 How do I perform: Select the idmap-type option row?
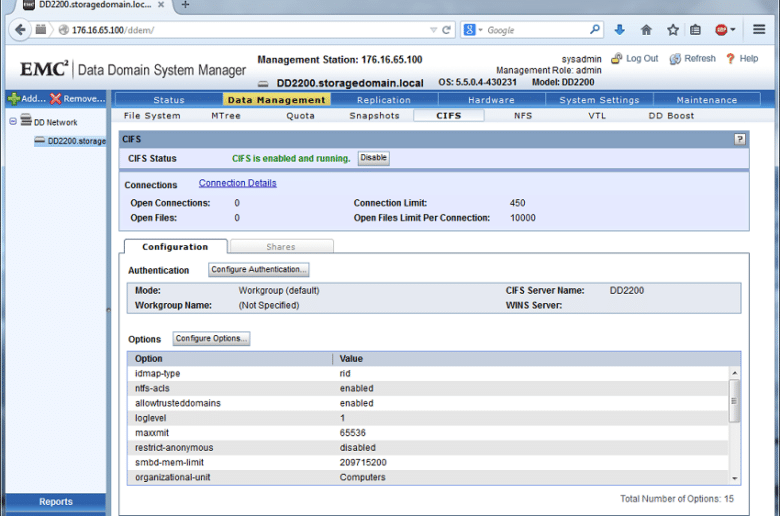428,373
